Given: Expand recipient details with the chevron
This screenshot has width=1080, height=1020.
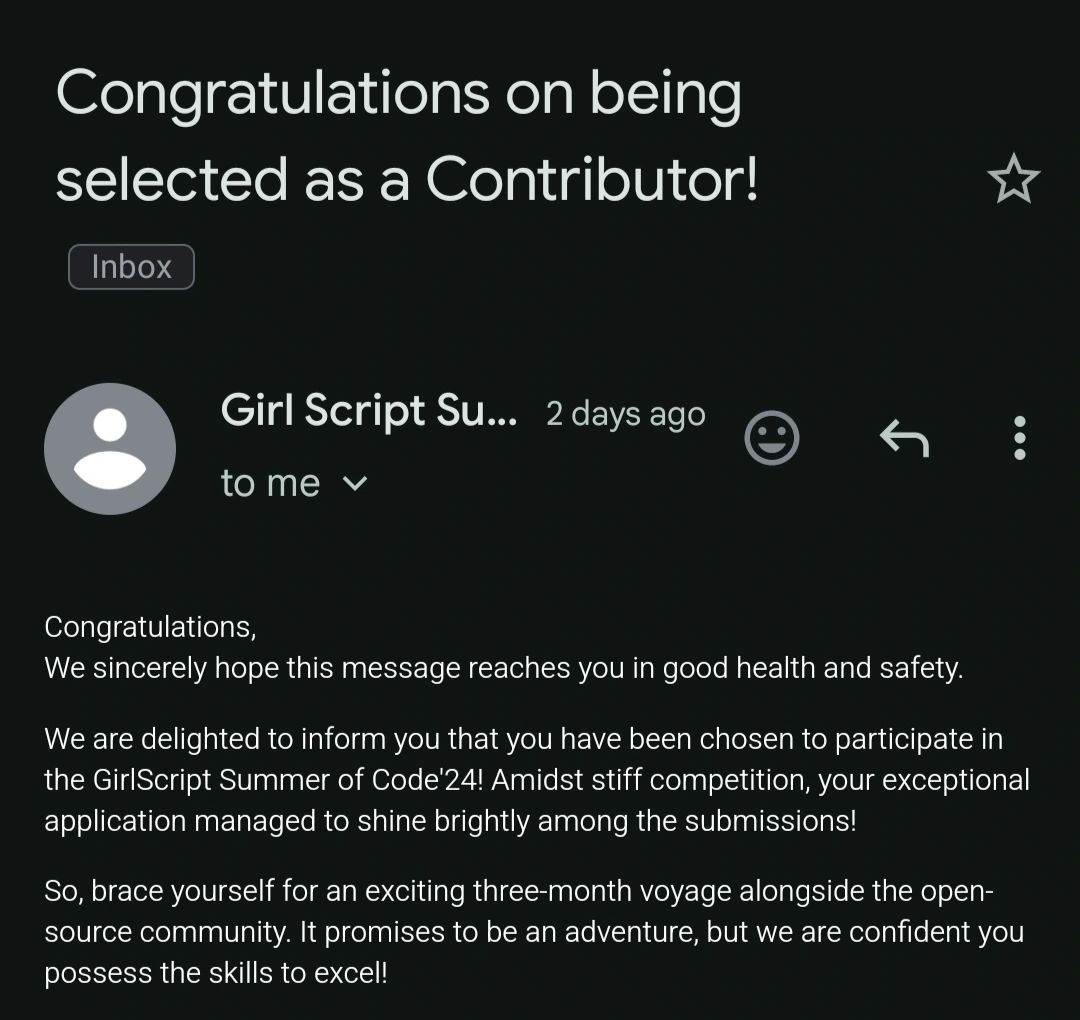Looking at the screenshot, I should (355, 484).
